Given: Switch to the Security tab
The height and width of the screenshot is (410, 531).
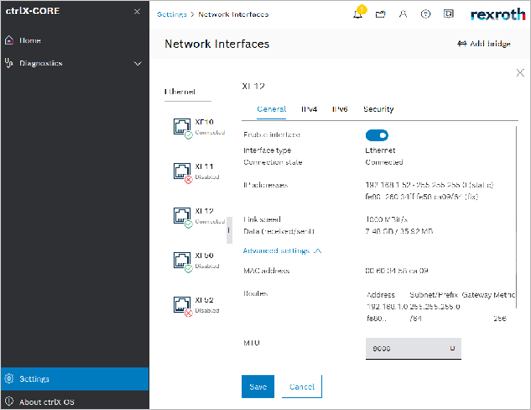Looking at the screenshot, I should (x=379, y=109).
